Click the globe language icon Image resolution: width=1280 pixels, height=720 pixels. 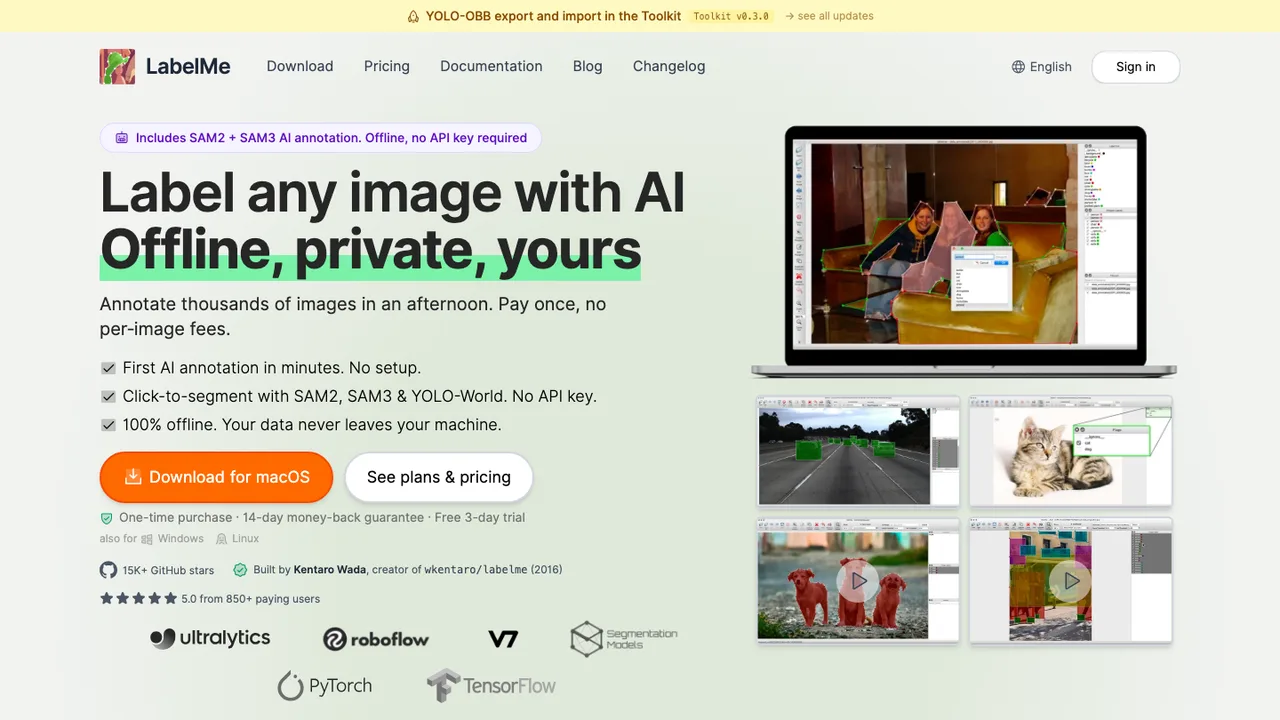tap(1018, 67)
